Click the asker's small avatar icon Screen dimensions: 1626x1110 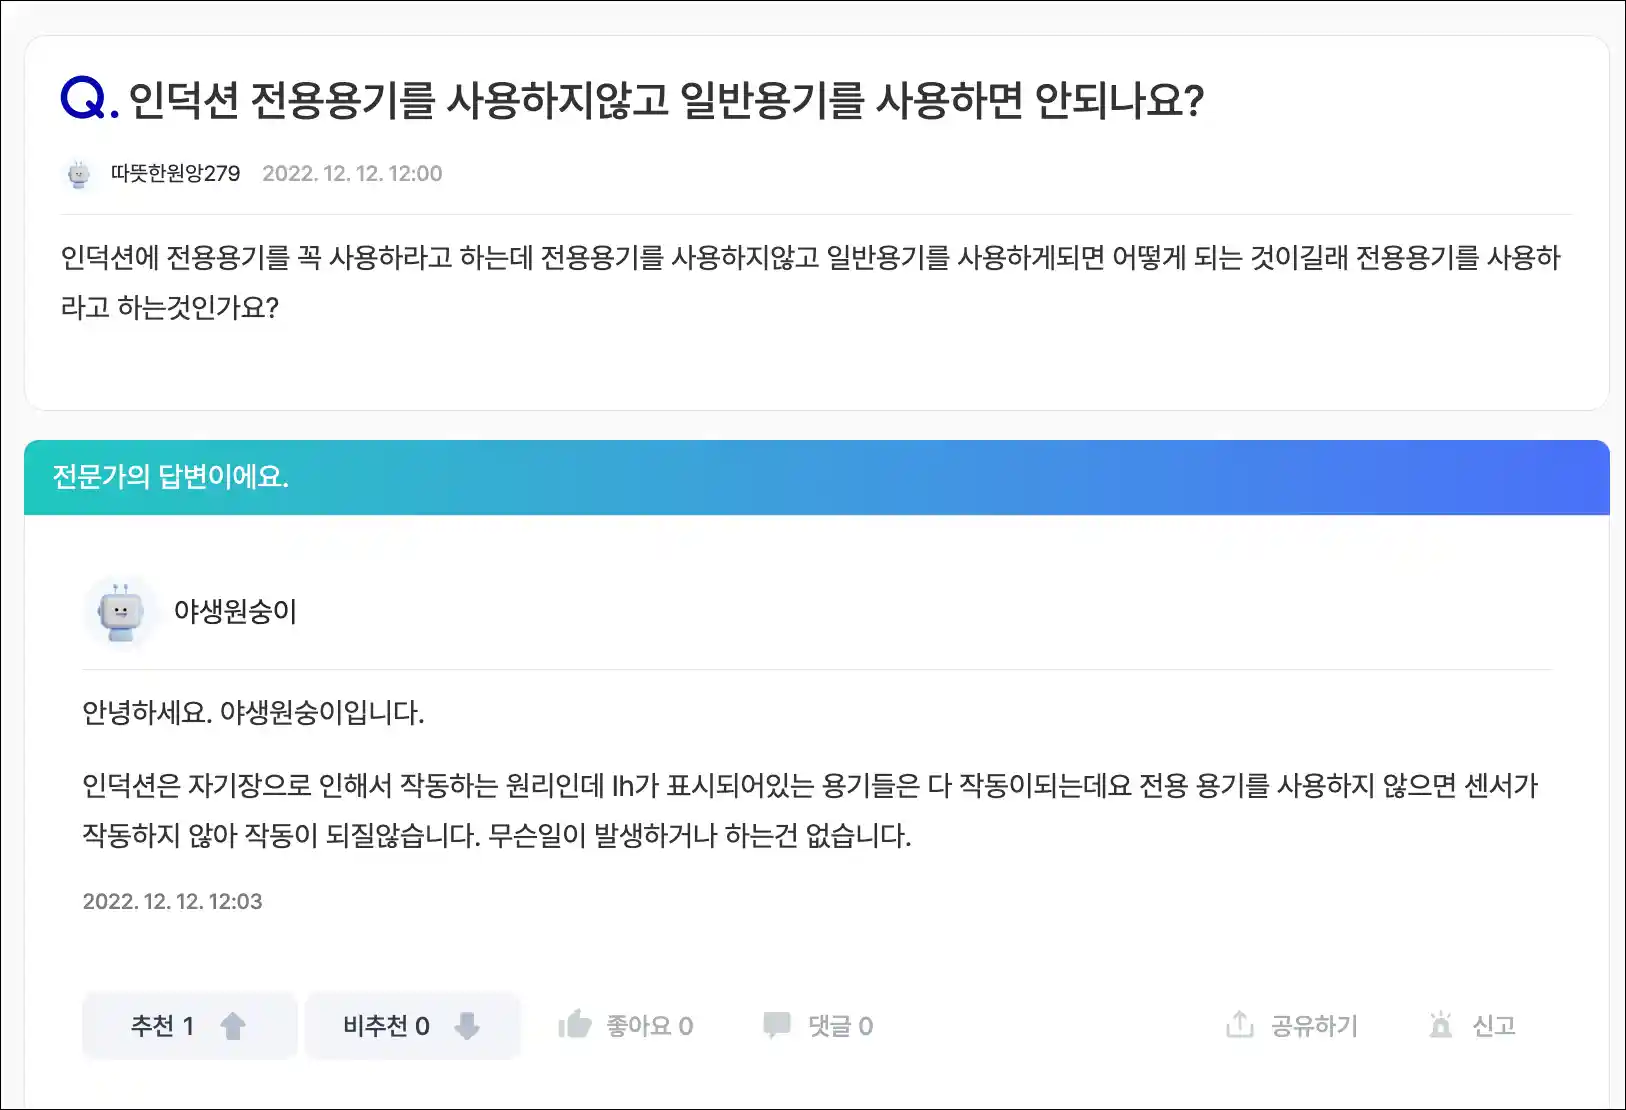[78, 174]
